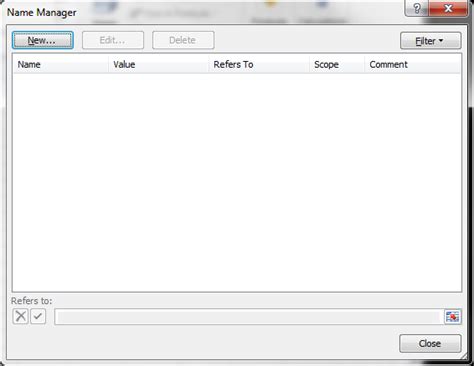Click the red X title bar button
Screen dimensions: 474x366
tap(448, 8)
